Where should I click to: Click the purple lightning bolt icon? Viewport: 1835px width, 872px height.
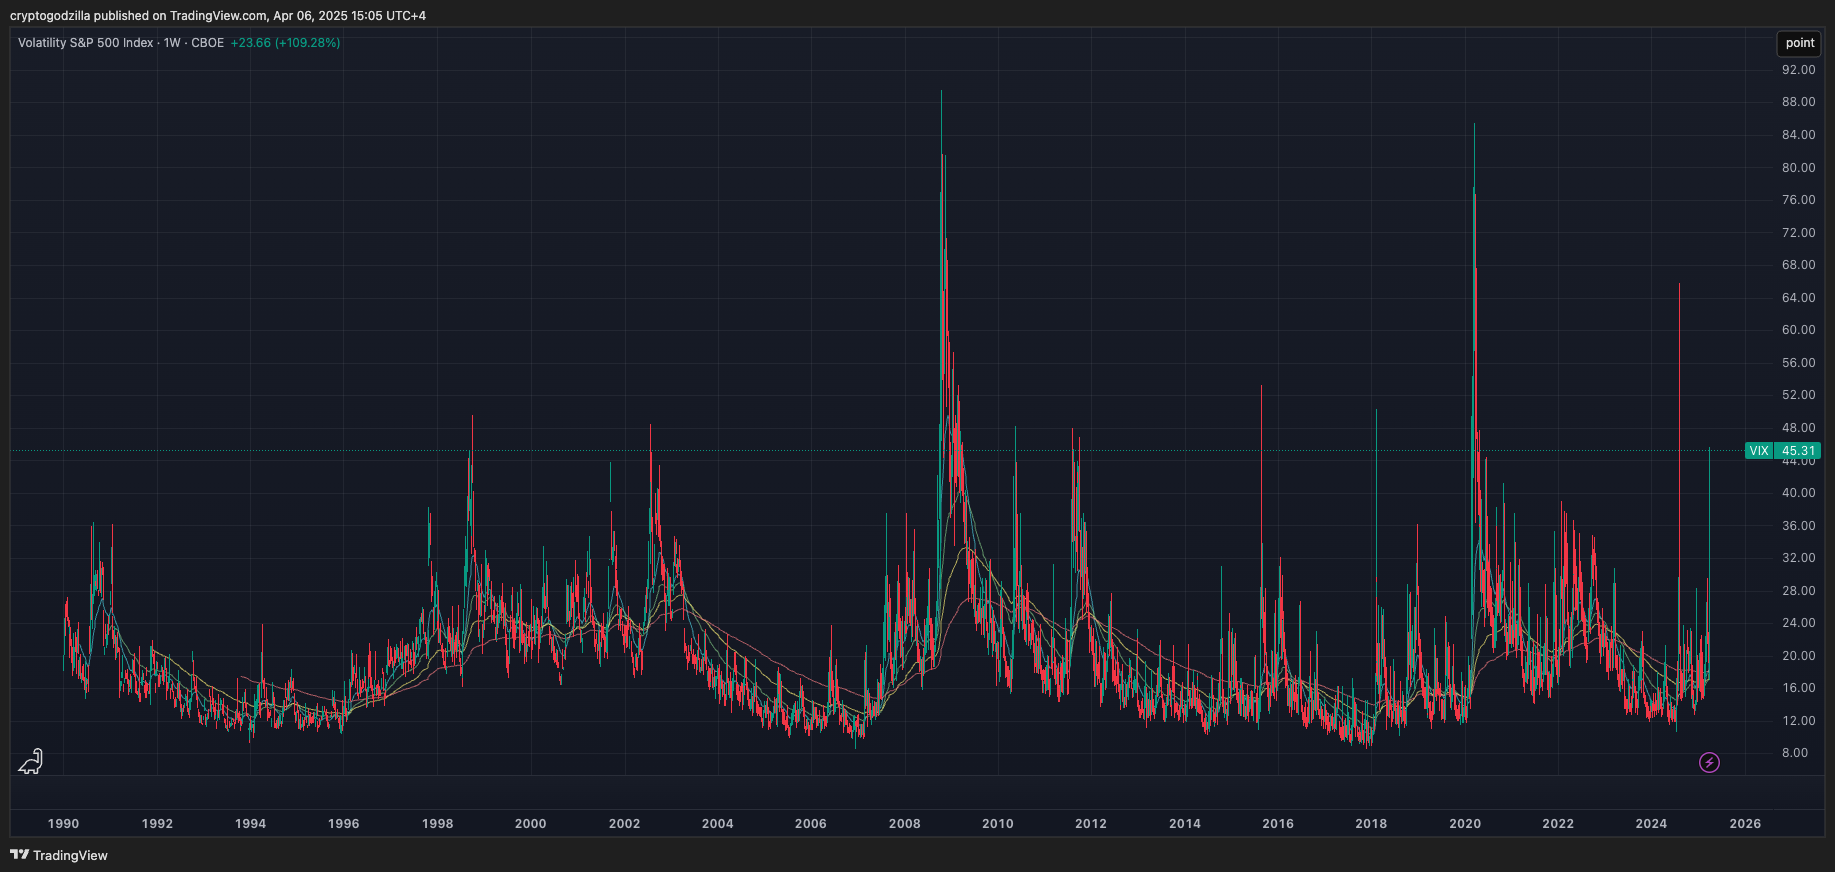pyautogui.click(x=1709, y=763)
